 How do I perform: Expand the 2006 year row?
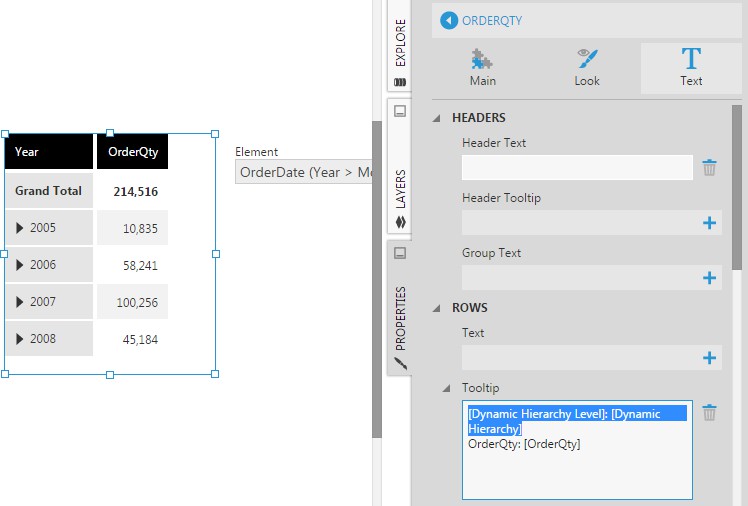tap(19, 265)
